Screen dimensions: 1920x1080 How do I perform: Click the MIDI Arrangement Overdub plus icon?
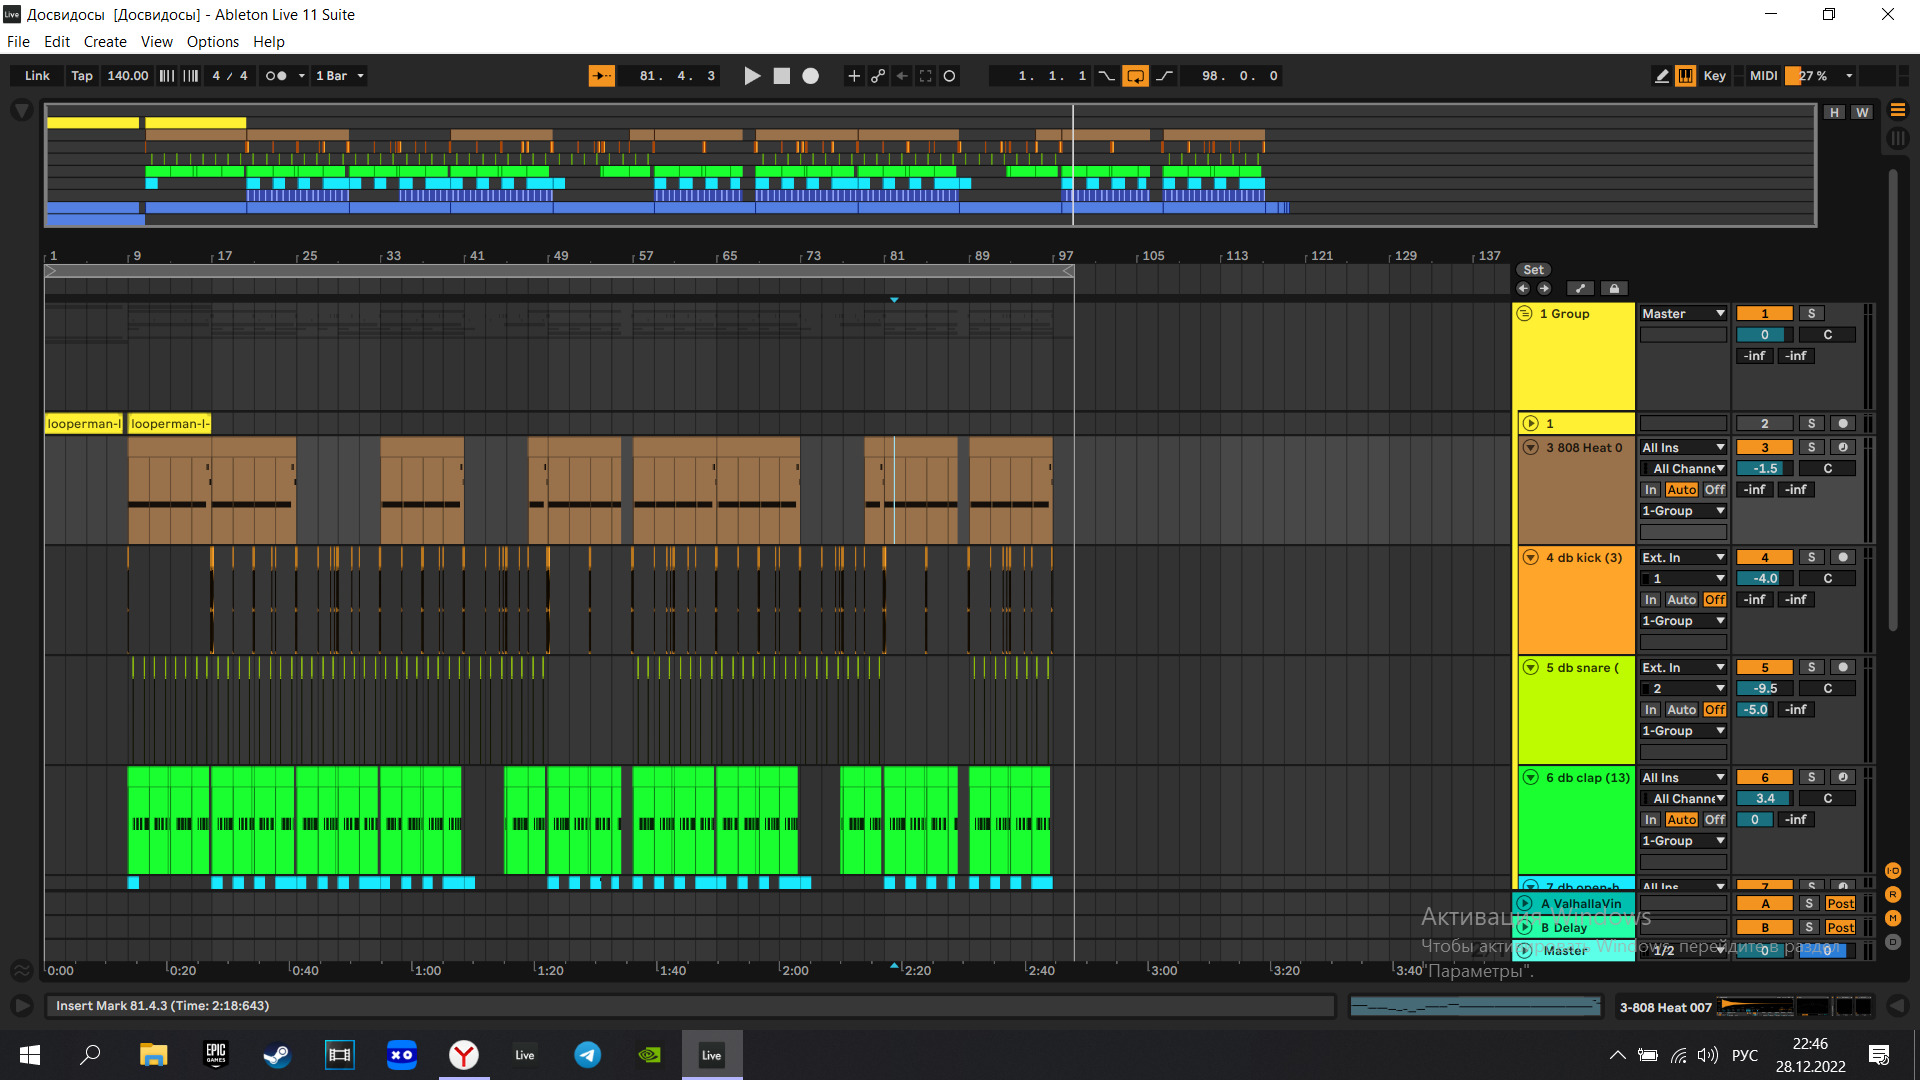point(853,76)
